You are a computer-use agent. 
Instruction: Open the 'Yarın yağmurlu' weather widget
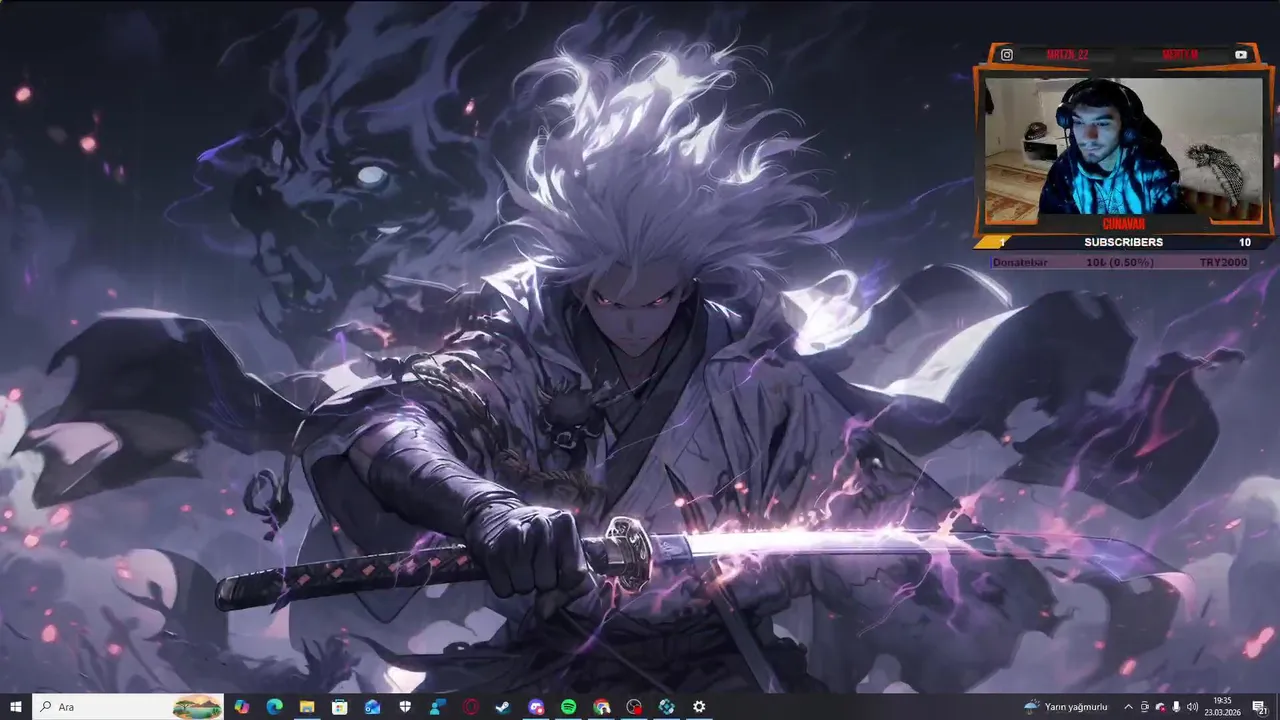tap(1066, 707)
